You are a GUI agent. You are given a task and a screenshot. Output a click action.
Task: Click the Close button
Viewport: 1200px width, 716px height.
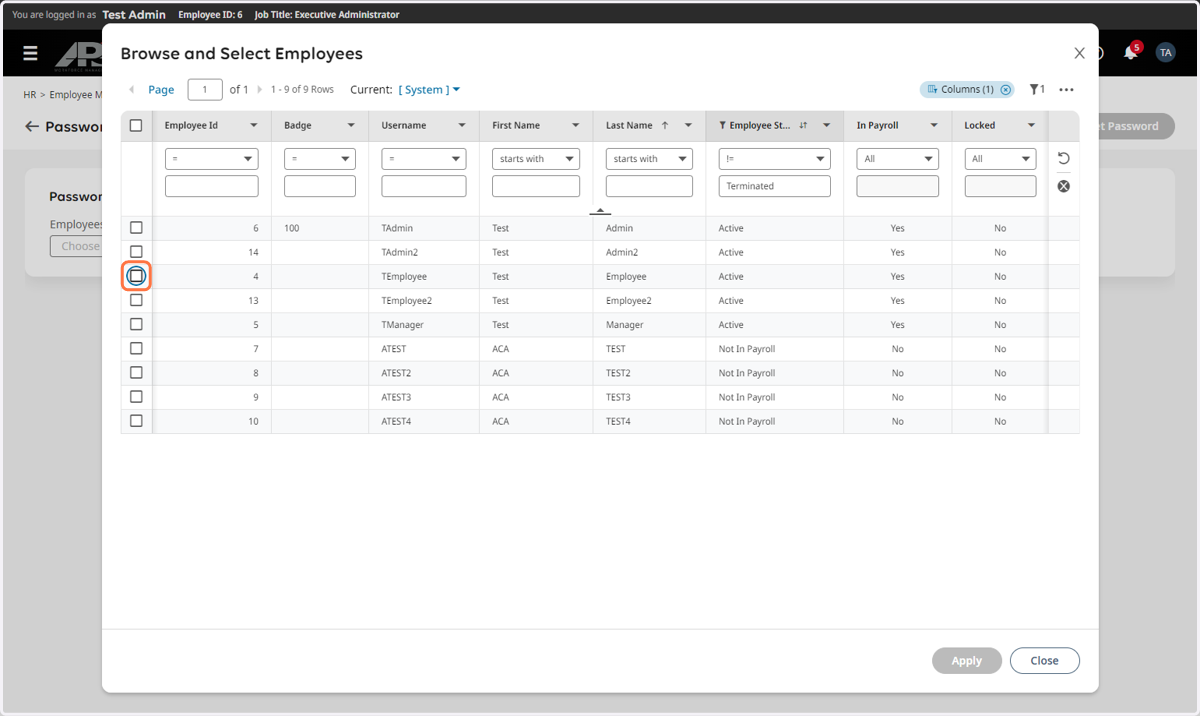pos(1044,660)
